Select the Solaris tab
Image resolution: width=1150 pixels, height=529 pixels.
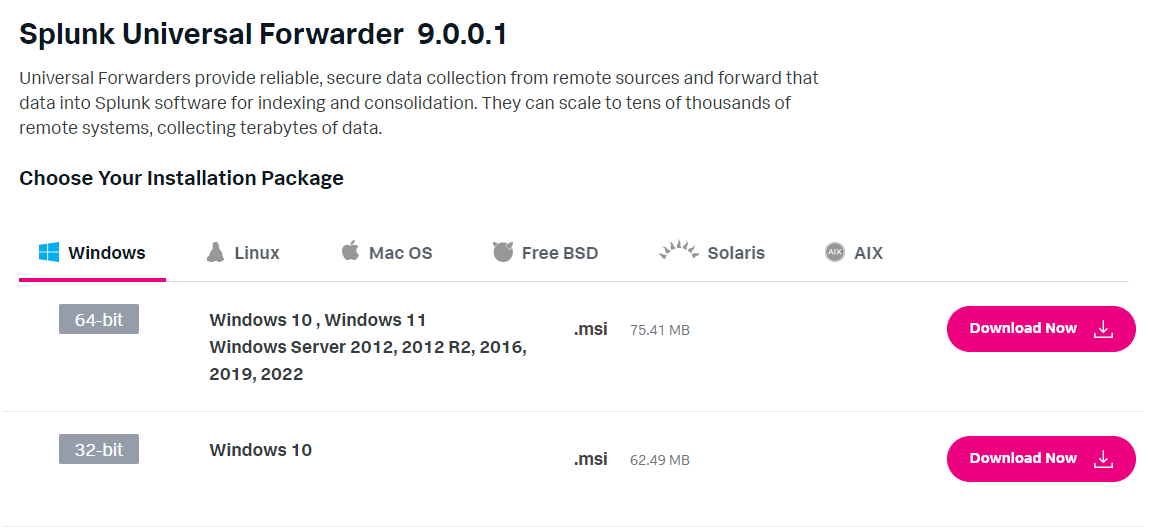711,253
